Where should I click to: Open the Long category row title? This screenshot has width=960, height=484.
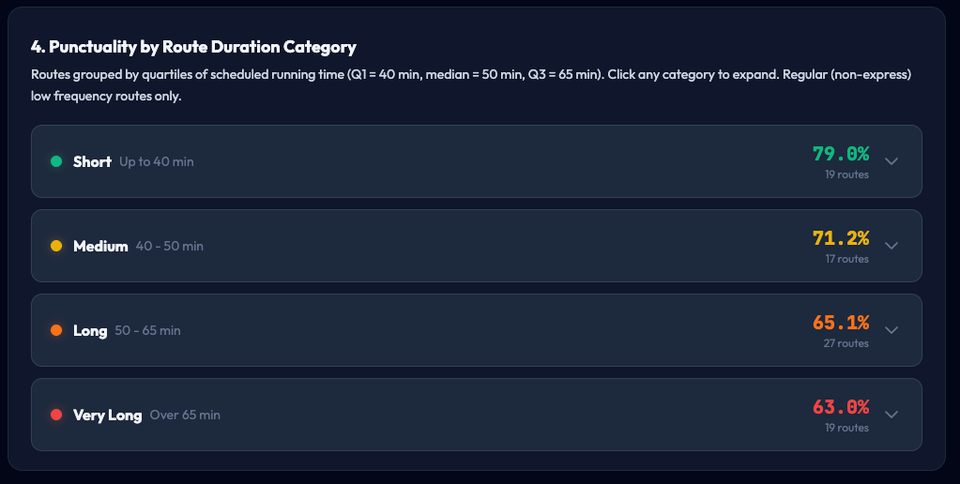[90, 330]
